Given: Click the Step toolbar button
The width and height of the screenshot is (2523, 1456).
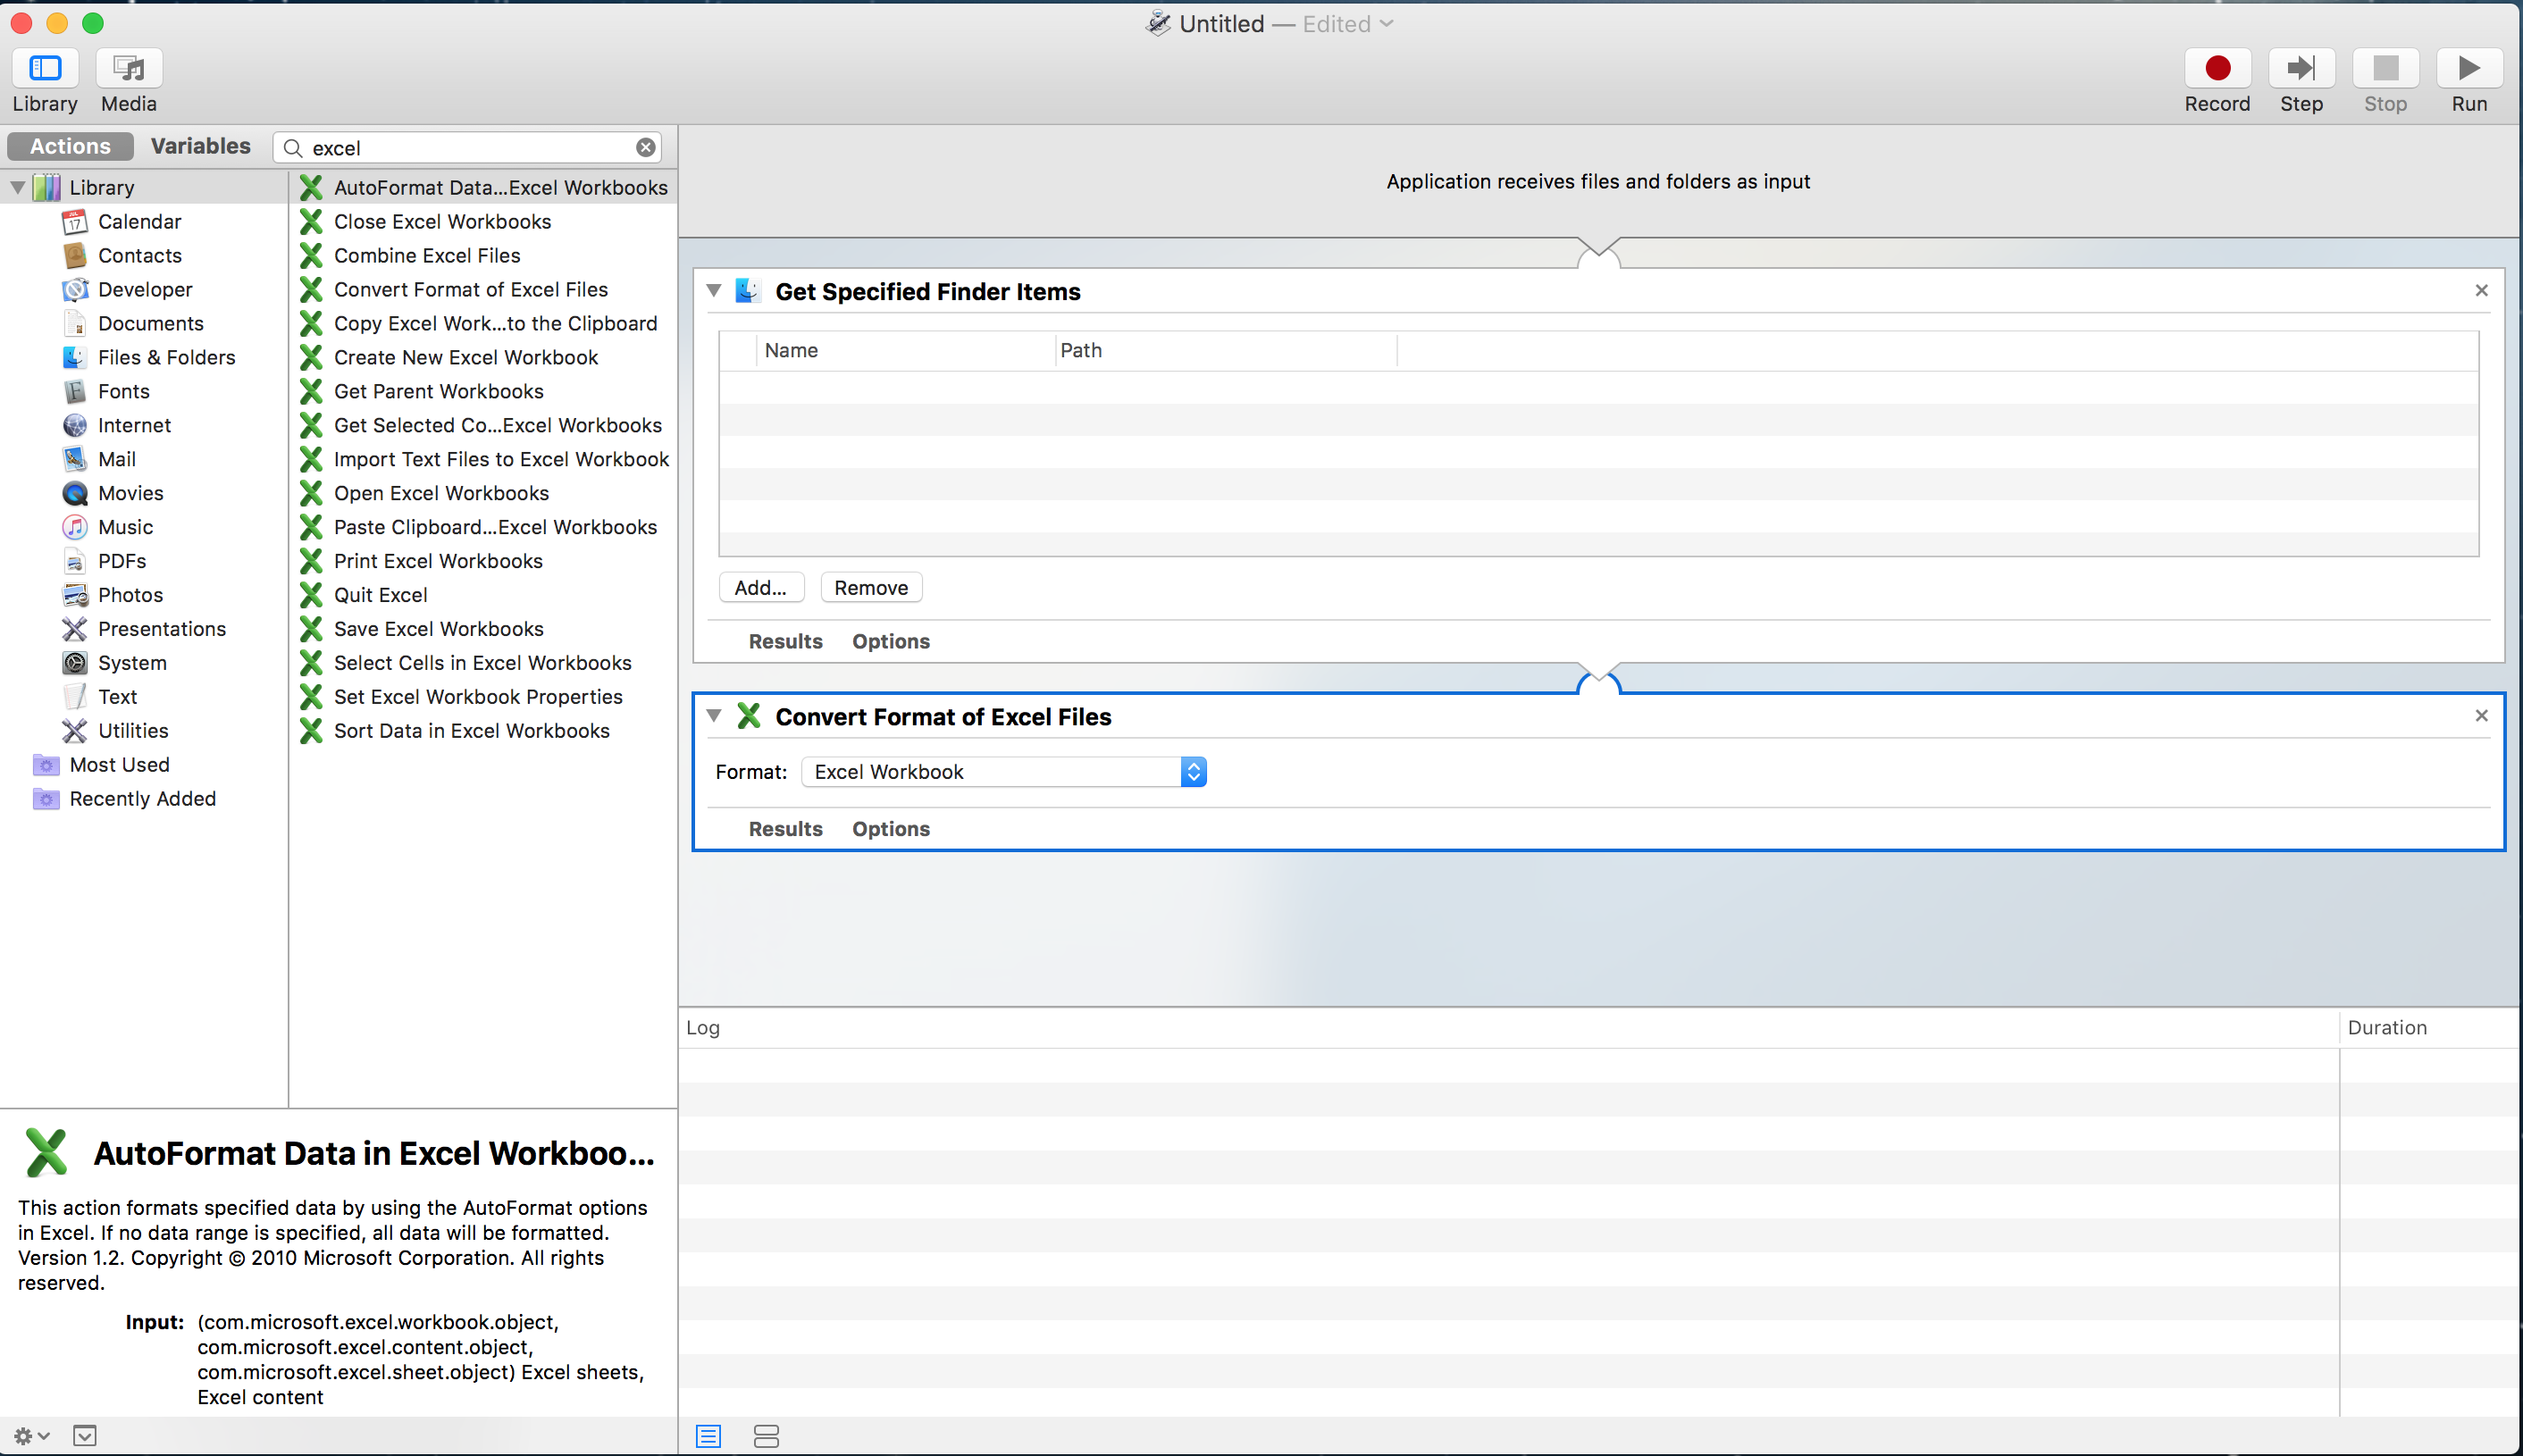Looking at the screenshot, I should [2301, 68].
